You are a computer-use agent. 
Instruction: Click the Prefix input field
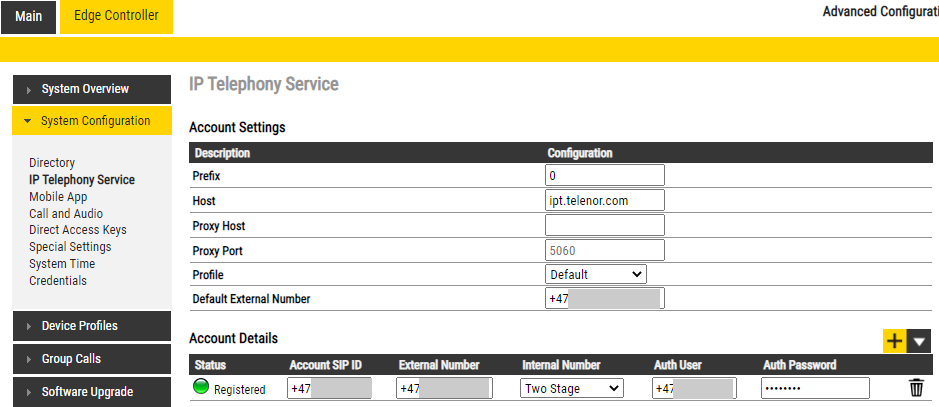coord(605,176)
